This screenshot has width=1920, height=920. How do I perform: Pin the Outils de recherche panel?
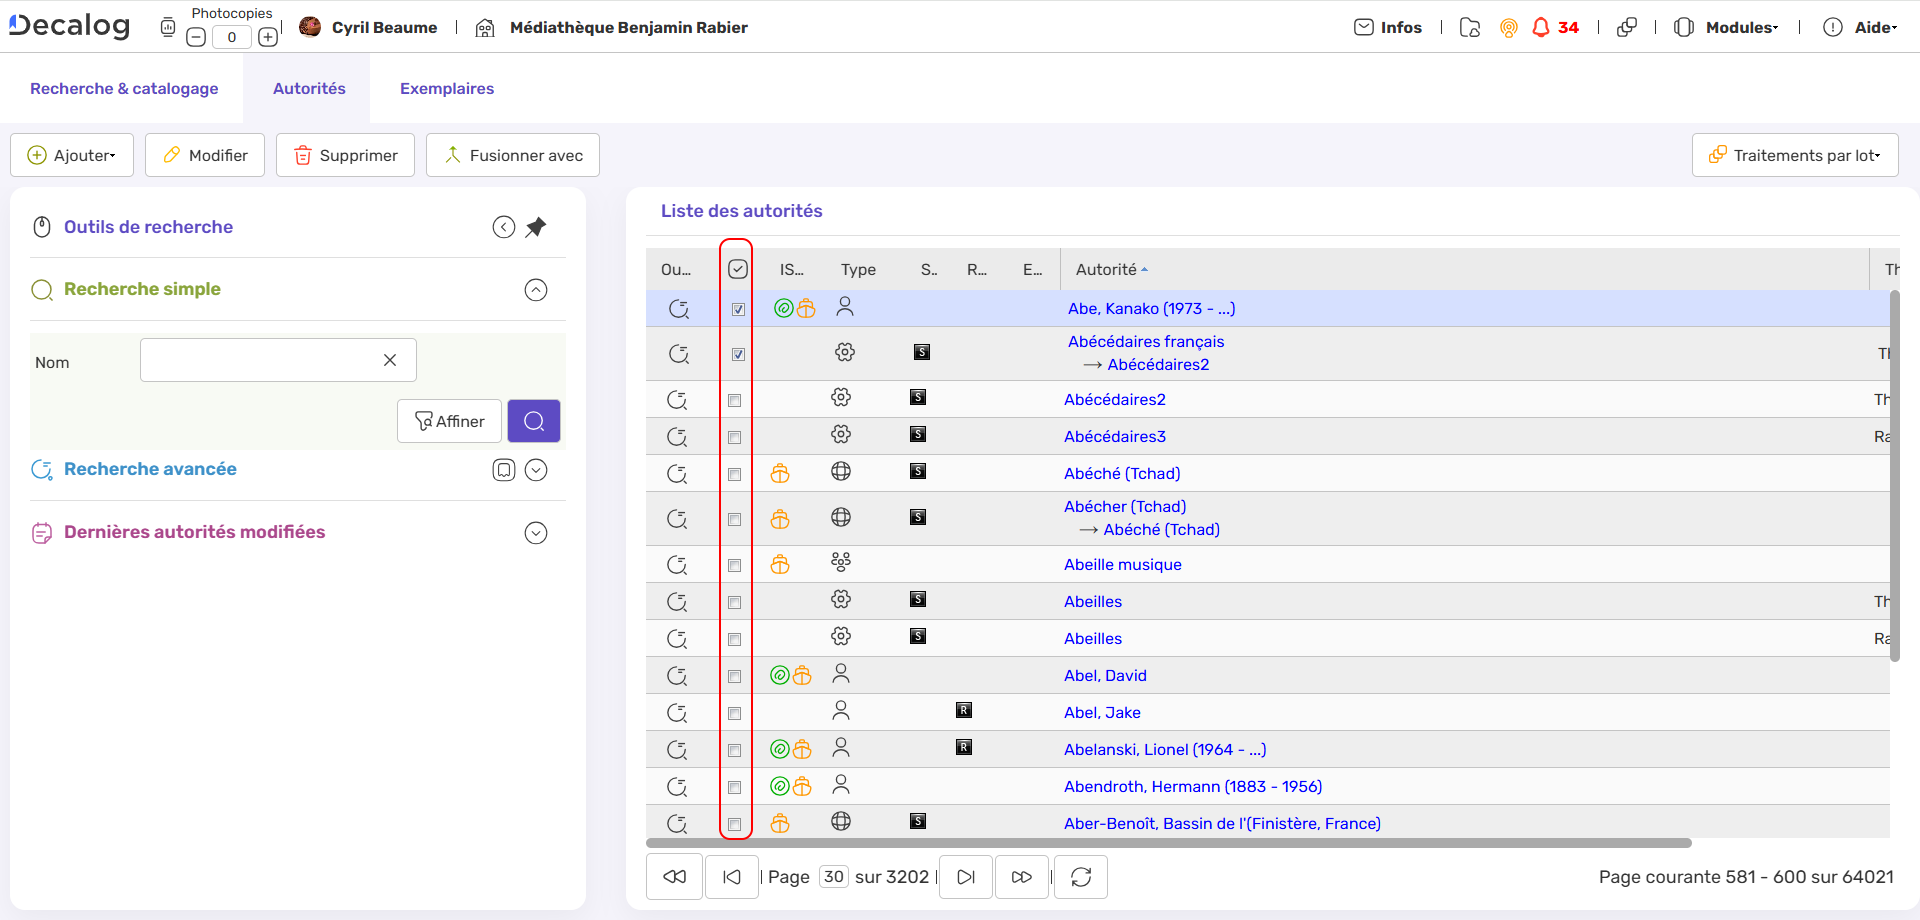pyautogui.click(x=536, y=227)
